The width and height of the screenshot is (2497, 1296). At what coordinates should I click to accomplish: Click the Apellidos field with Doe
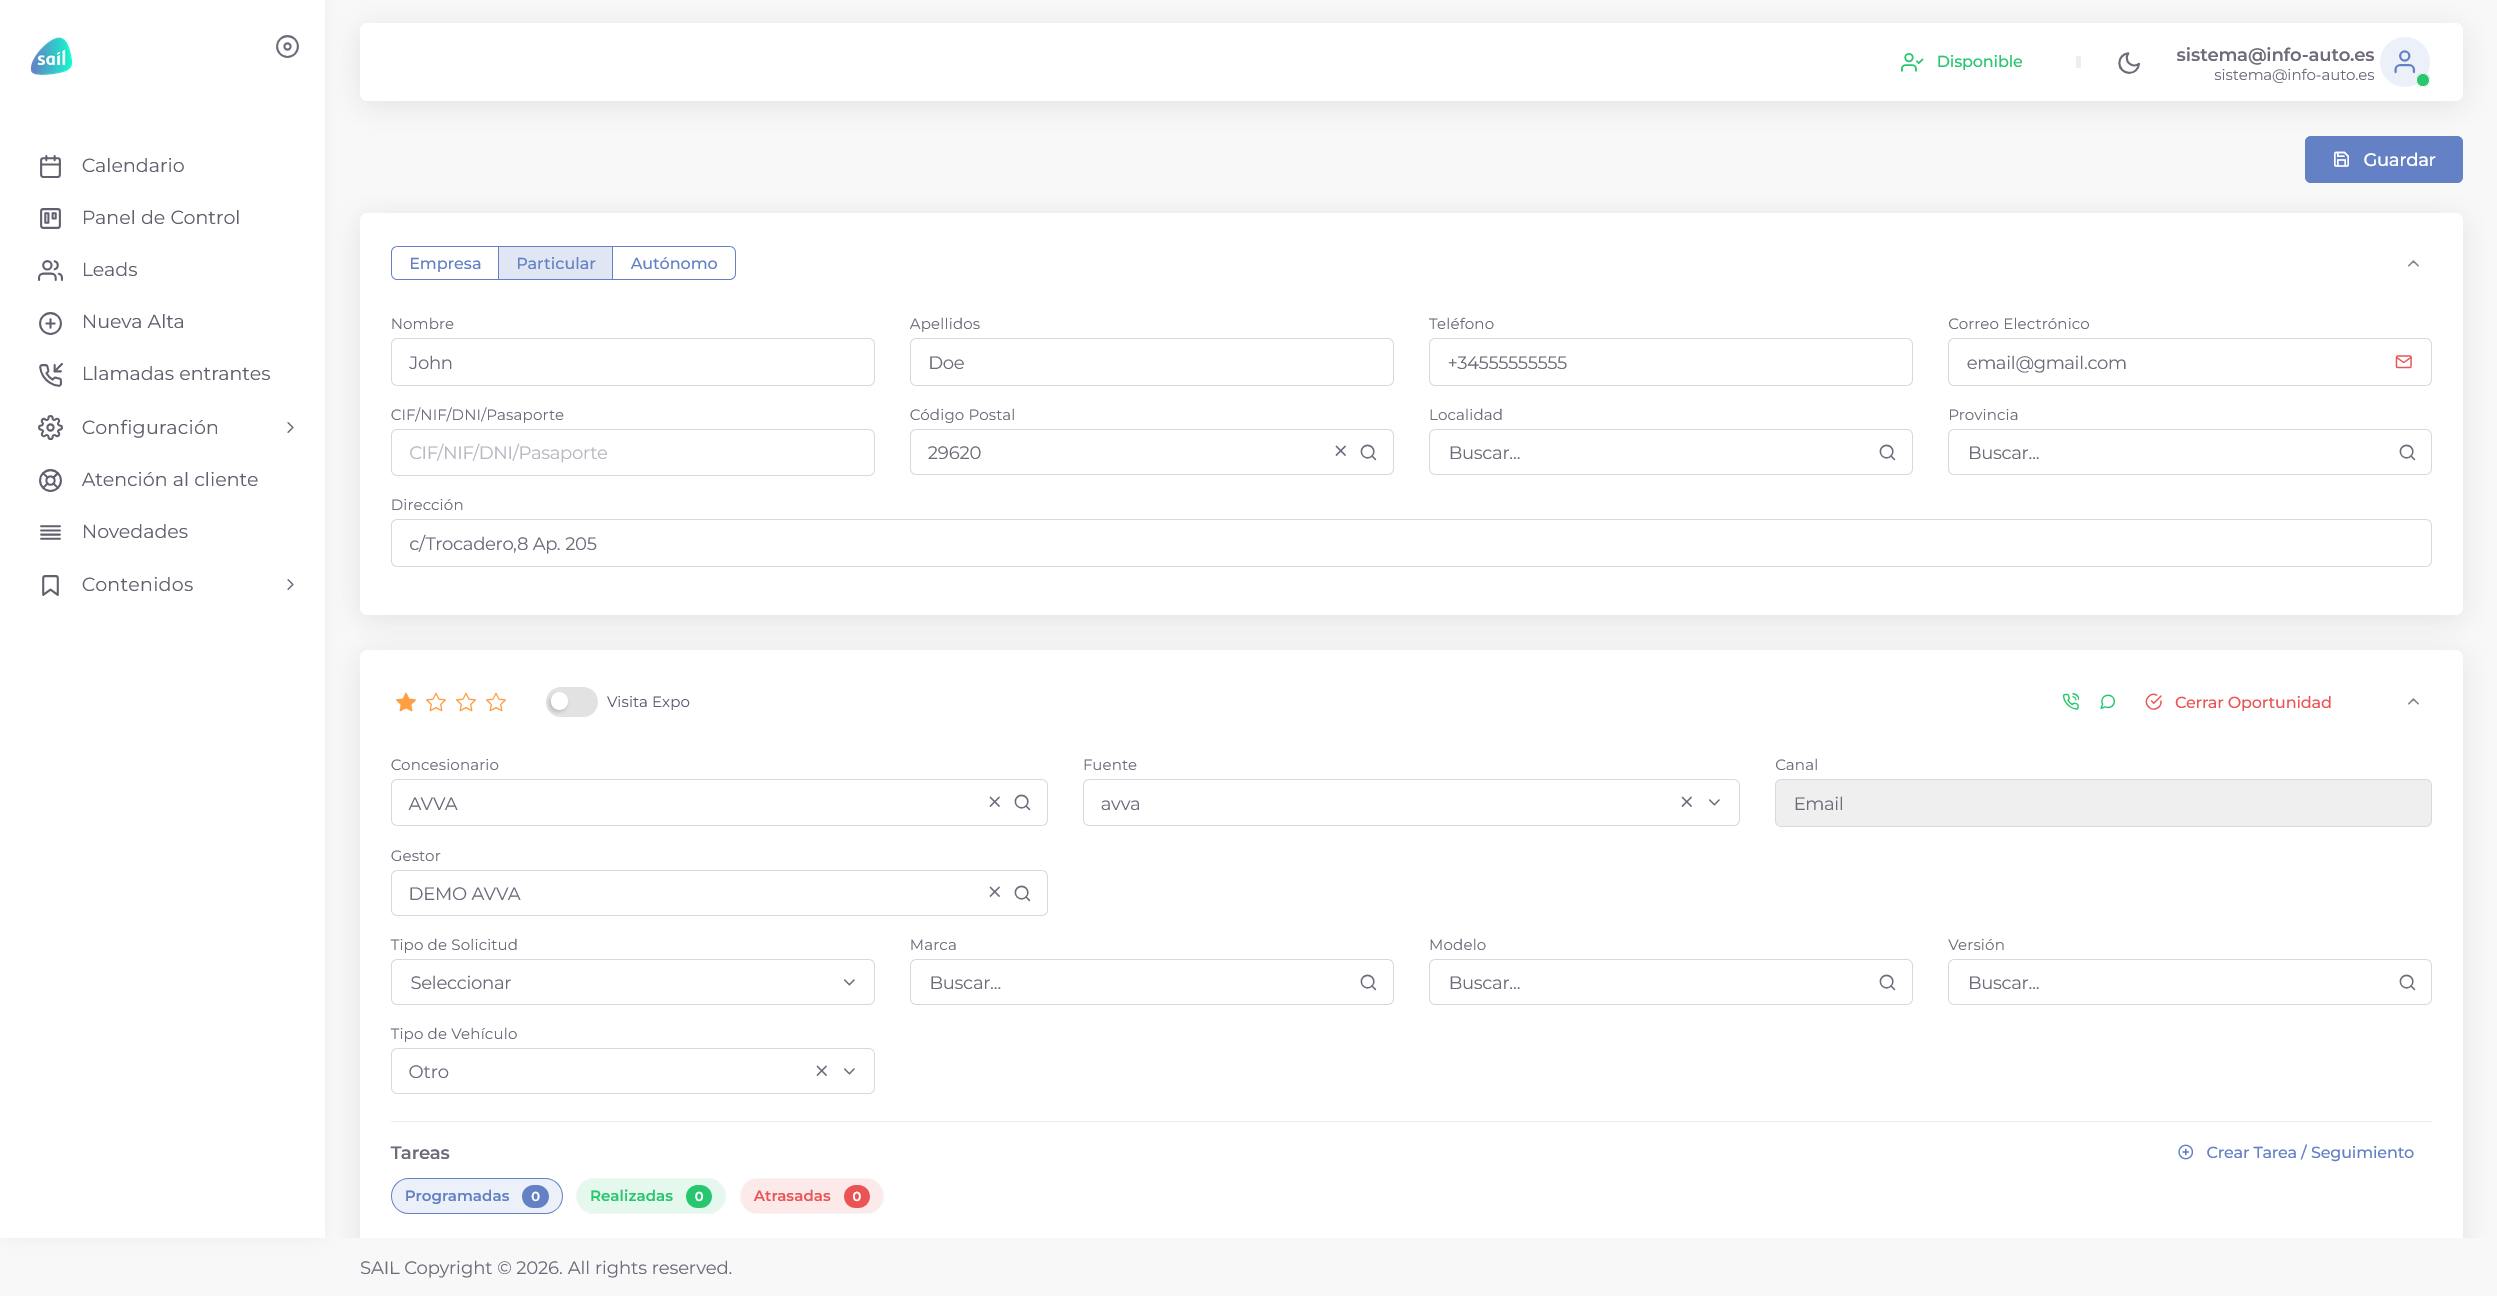point(1151,362)
